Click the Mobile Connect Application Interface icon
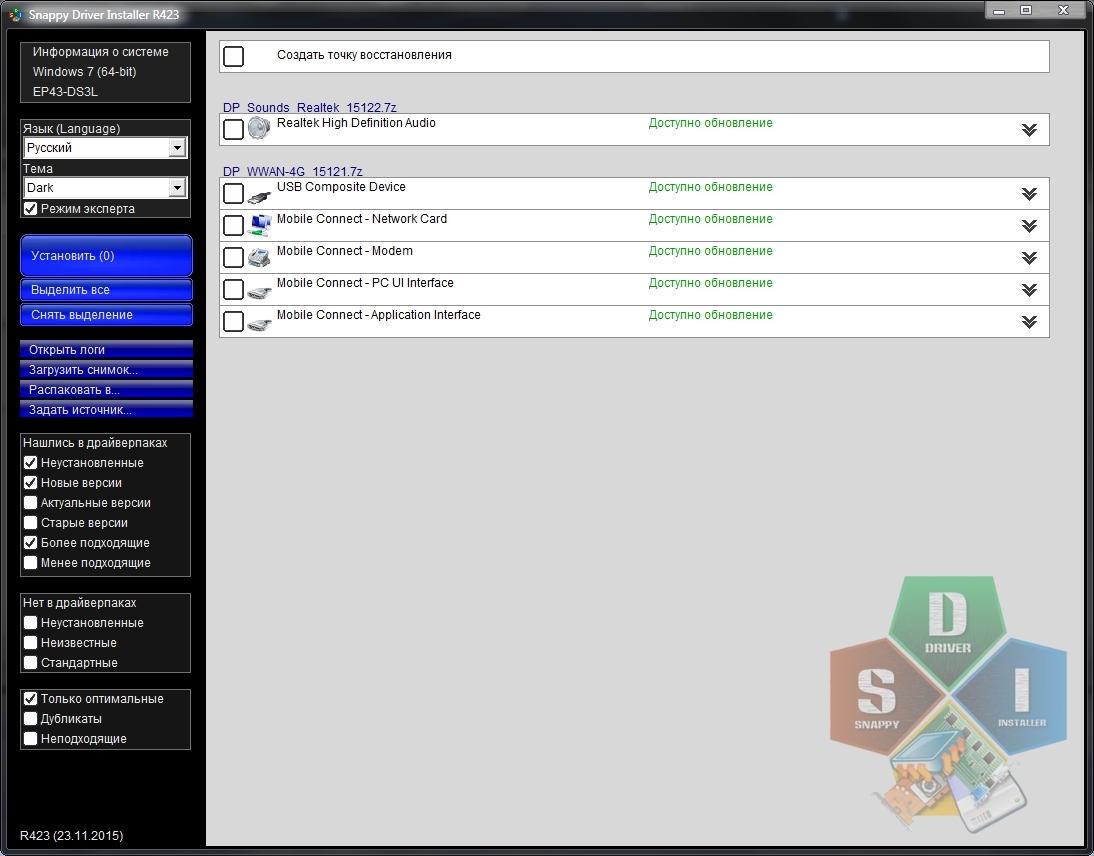The height and width of the screenshot is (856, 1094). coord(259,324)
